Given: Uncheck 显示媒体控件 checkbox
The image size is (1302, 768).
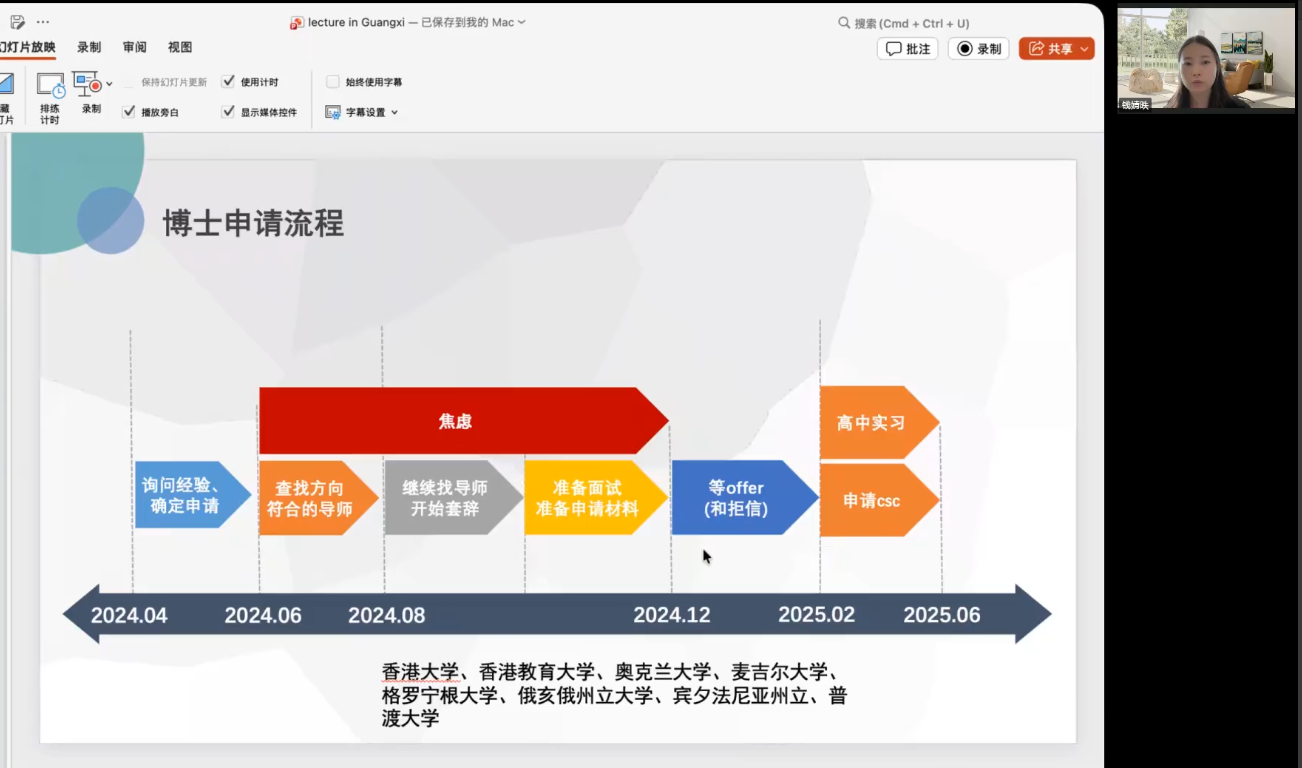Looking at the screenshot, I should click(228, 112).
